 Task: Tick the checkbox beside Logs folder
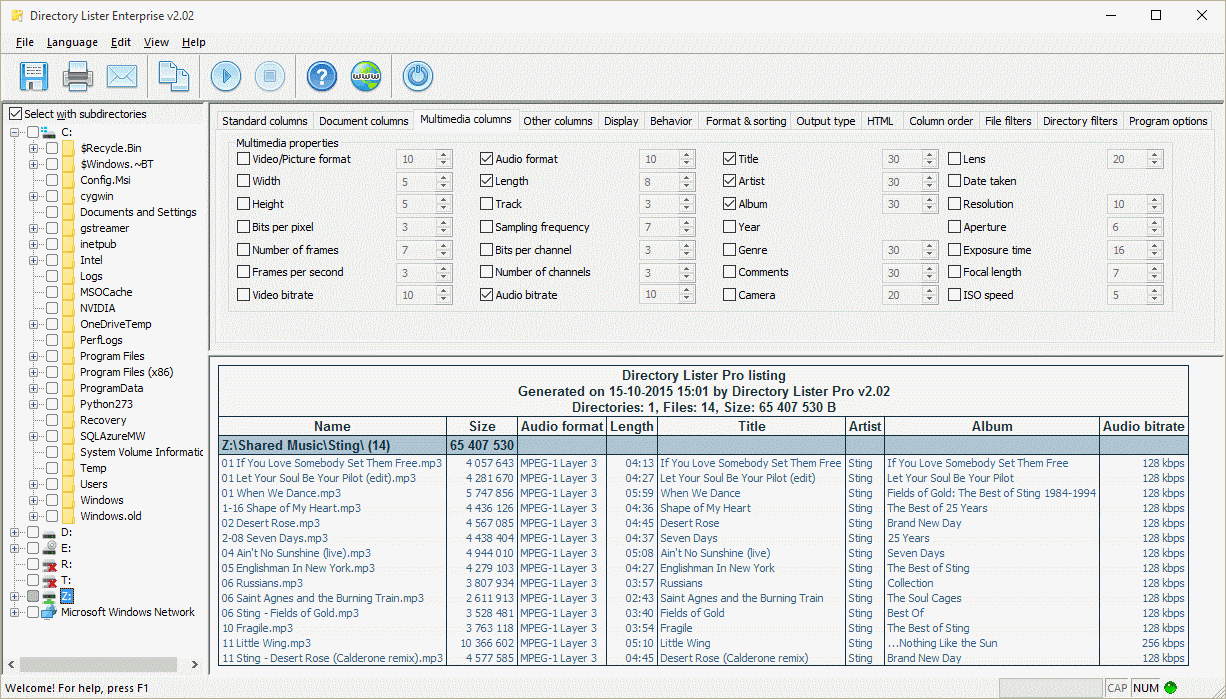tap(52, 276)
